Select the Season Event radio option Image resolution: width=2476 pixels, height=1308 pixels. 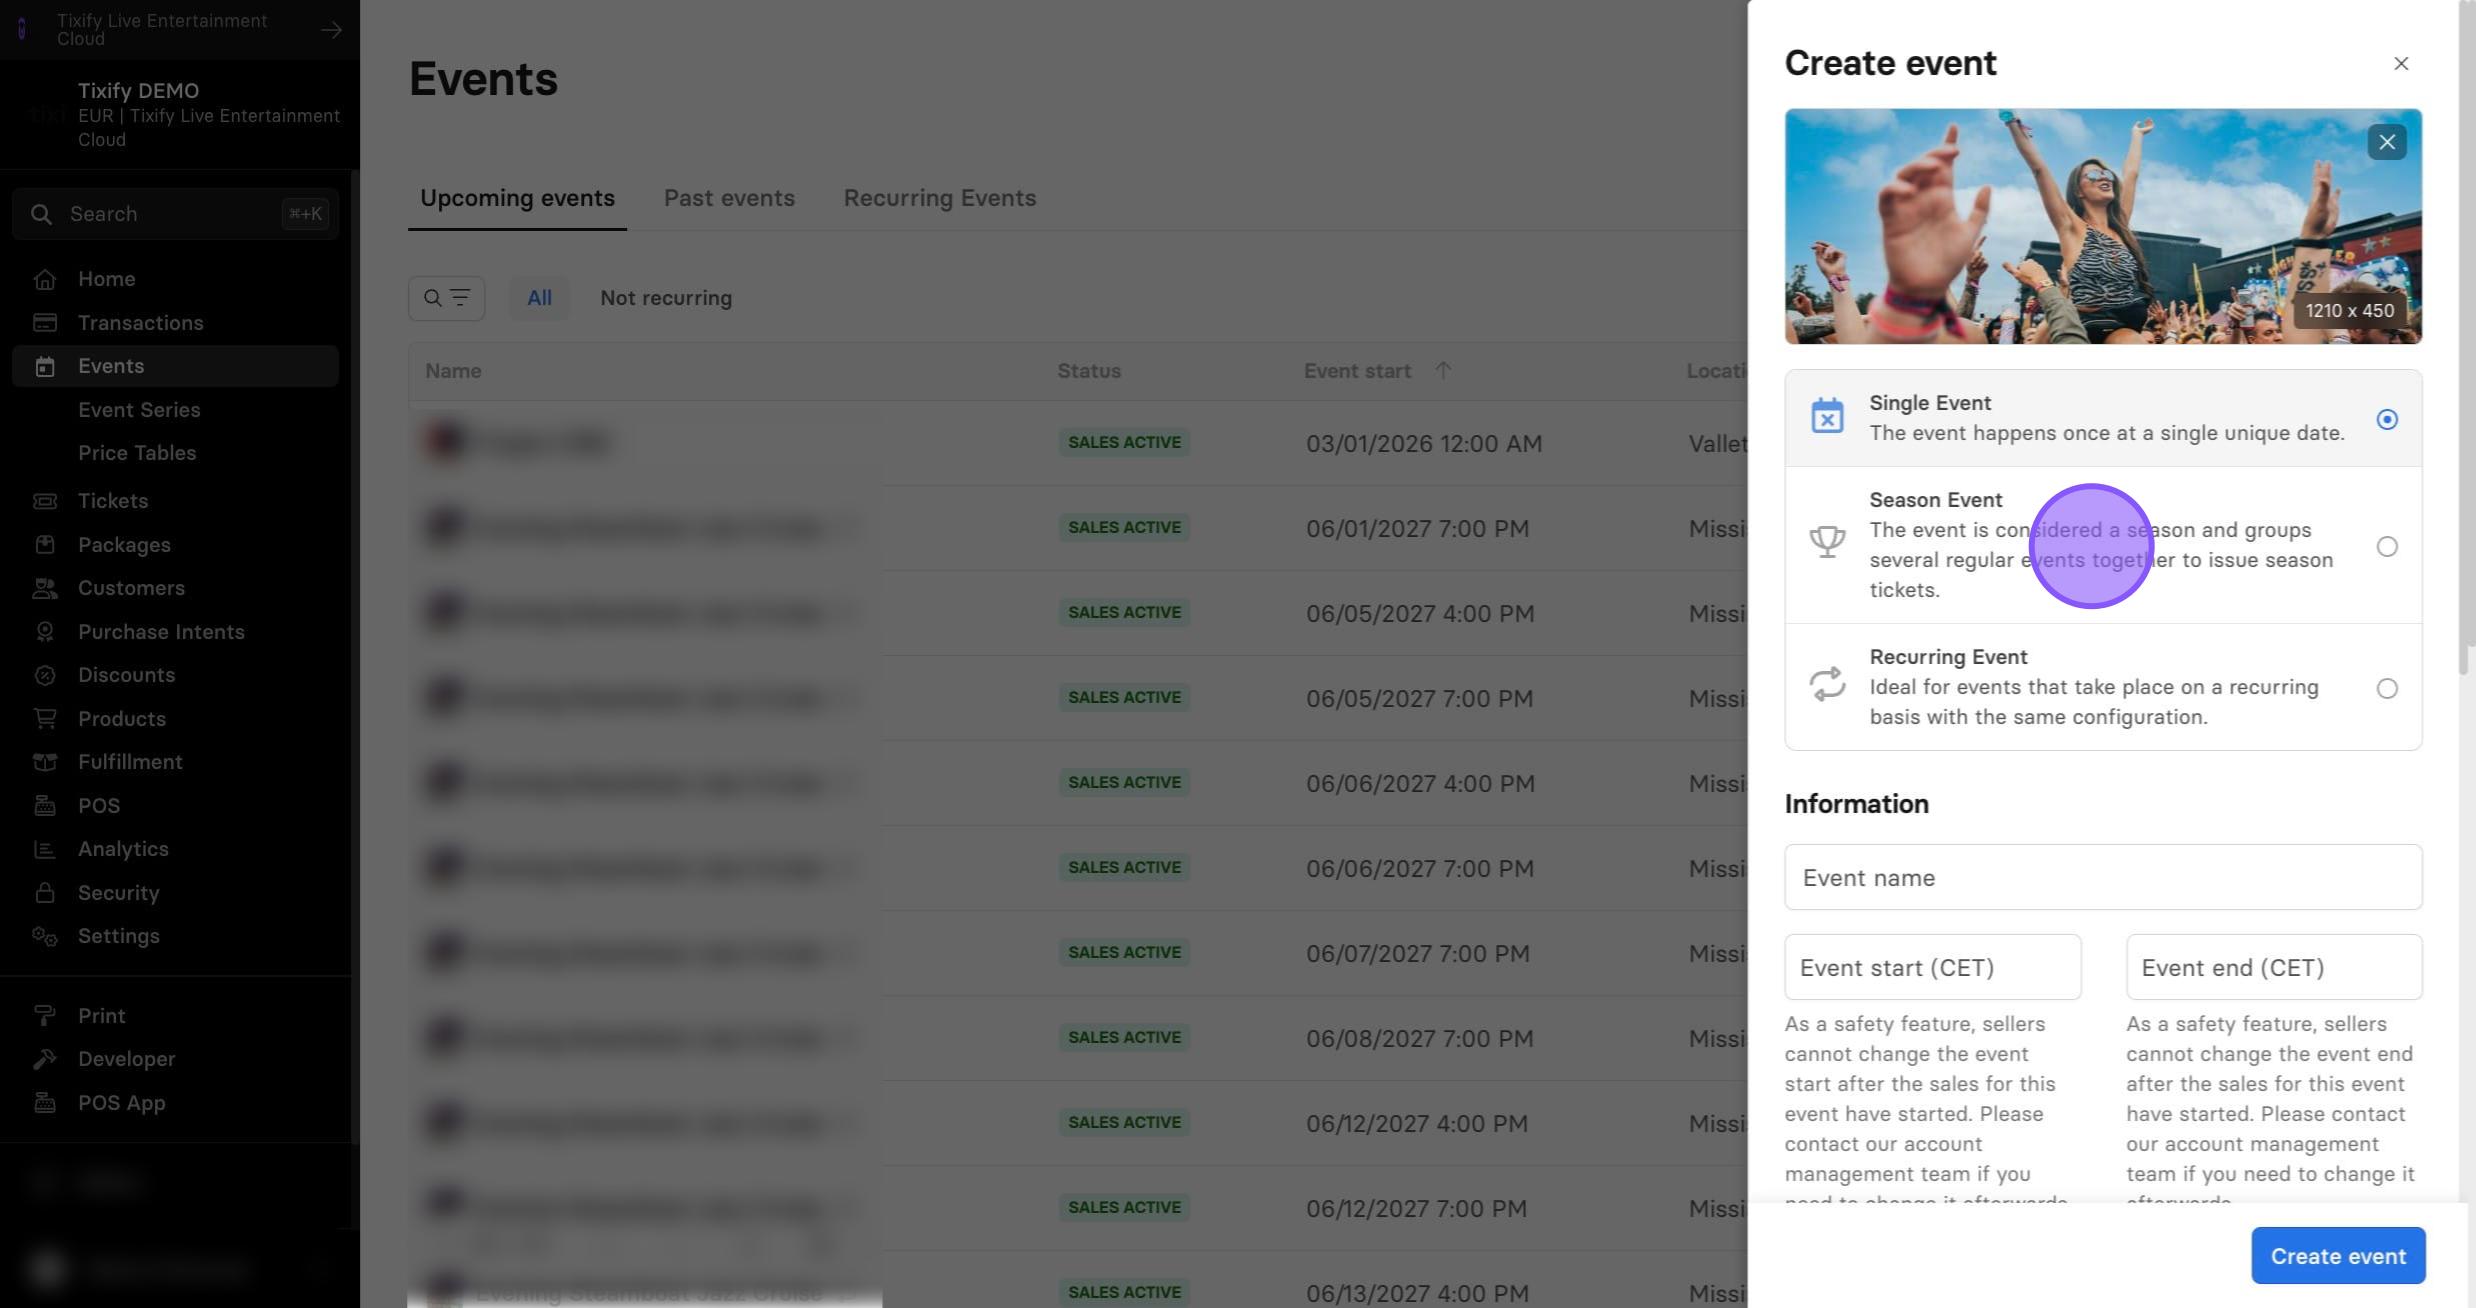[2386, 546]
